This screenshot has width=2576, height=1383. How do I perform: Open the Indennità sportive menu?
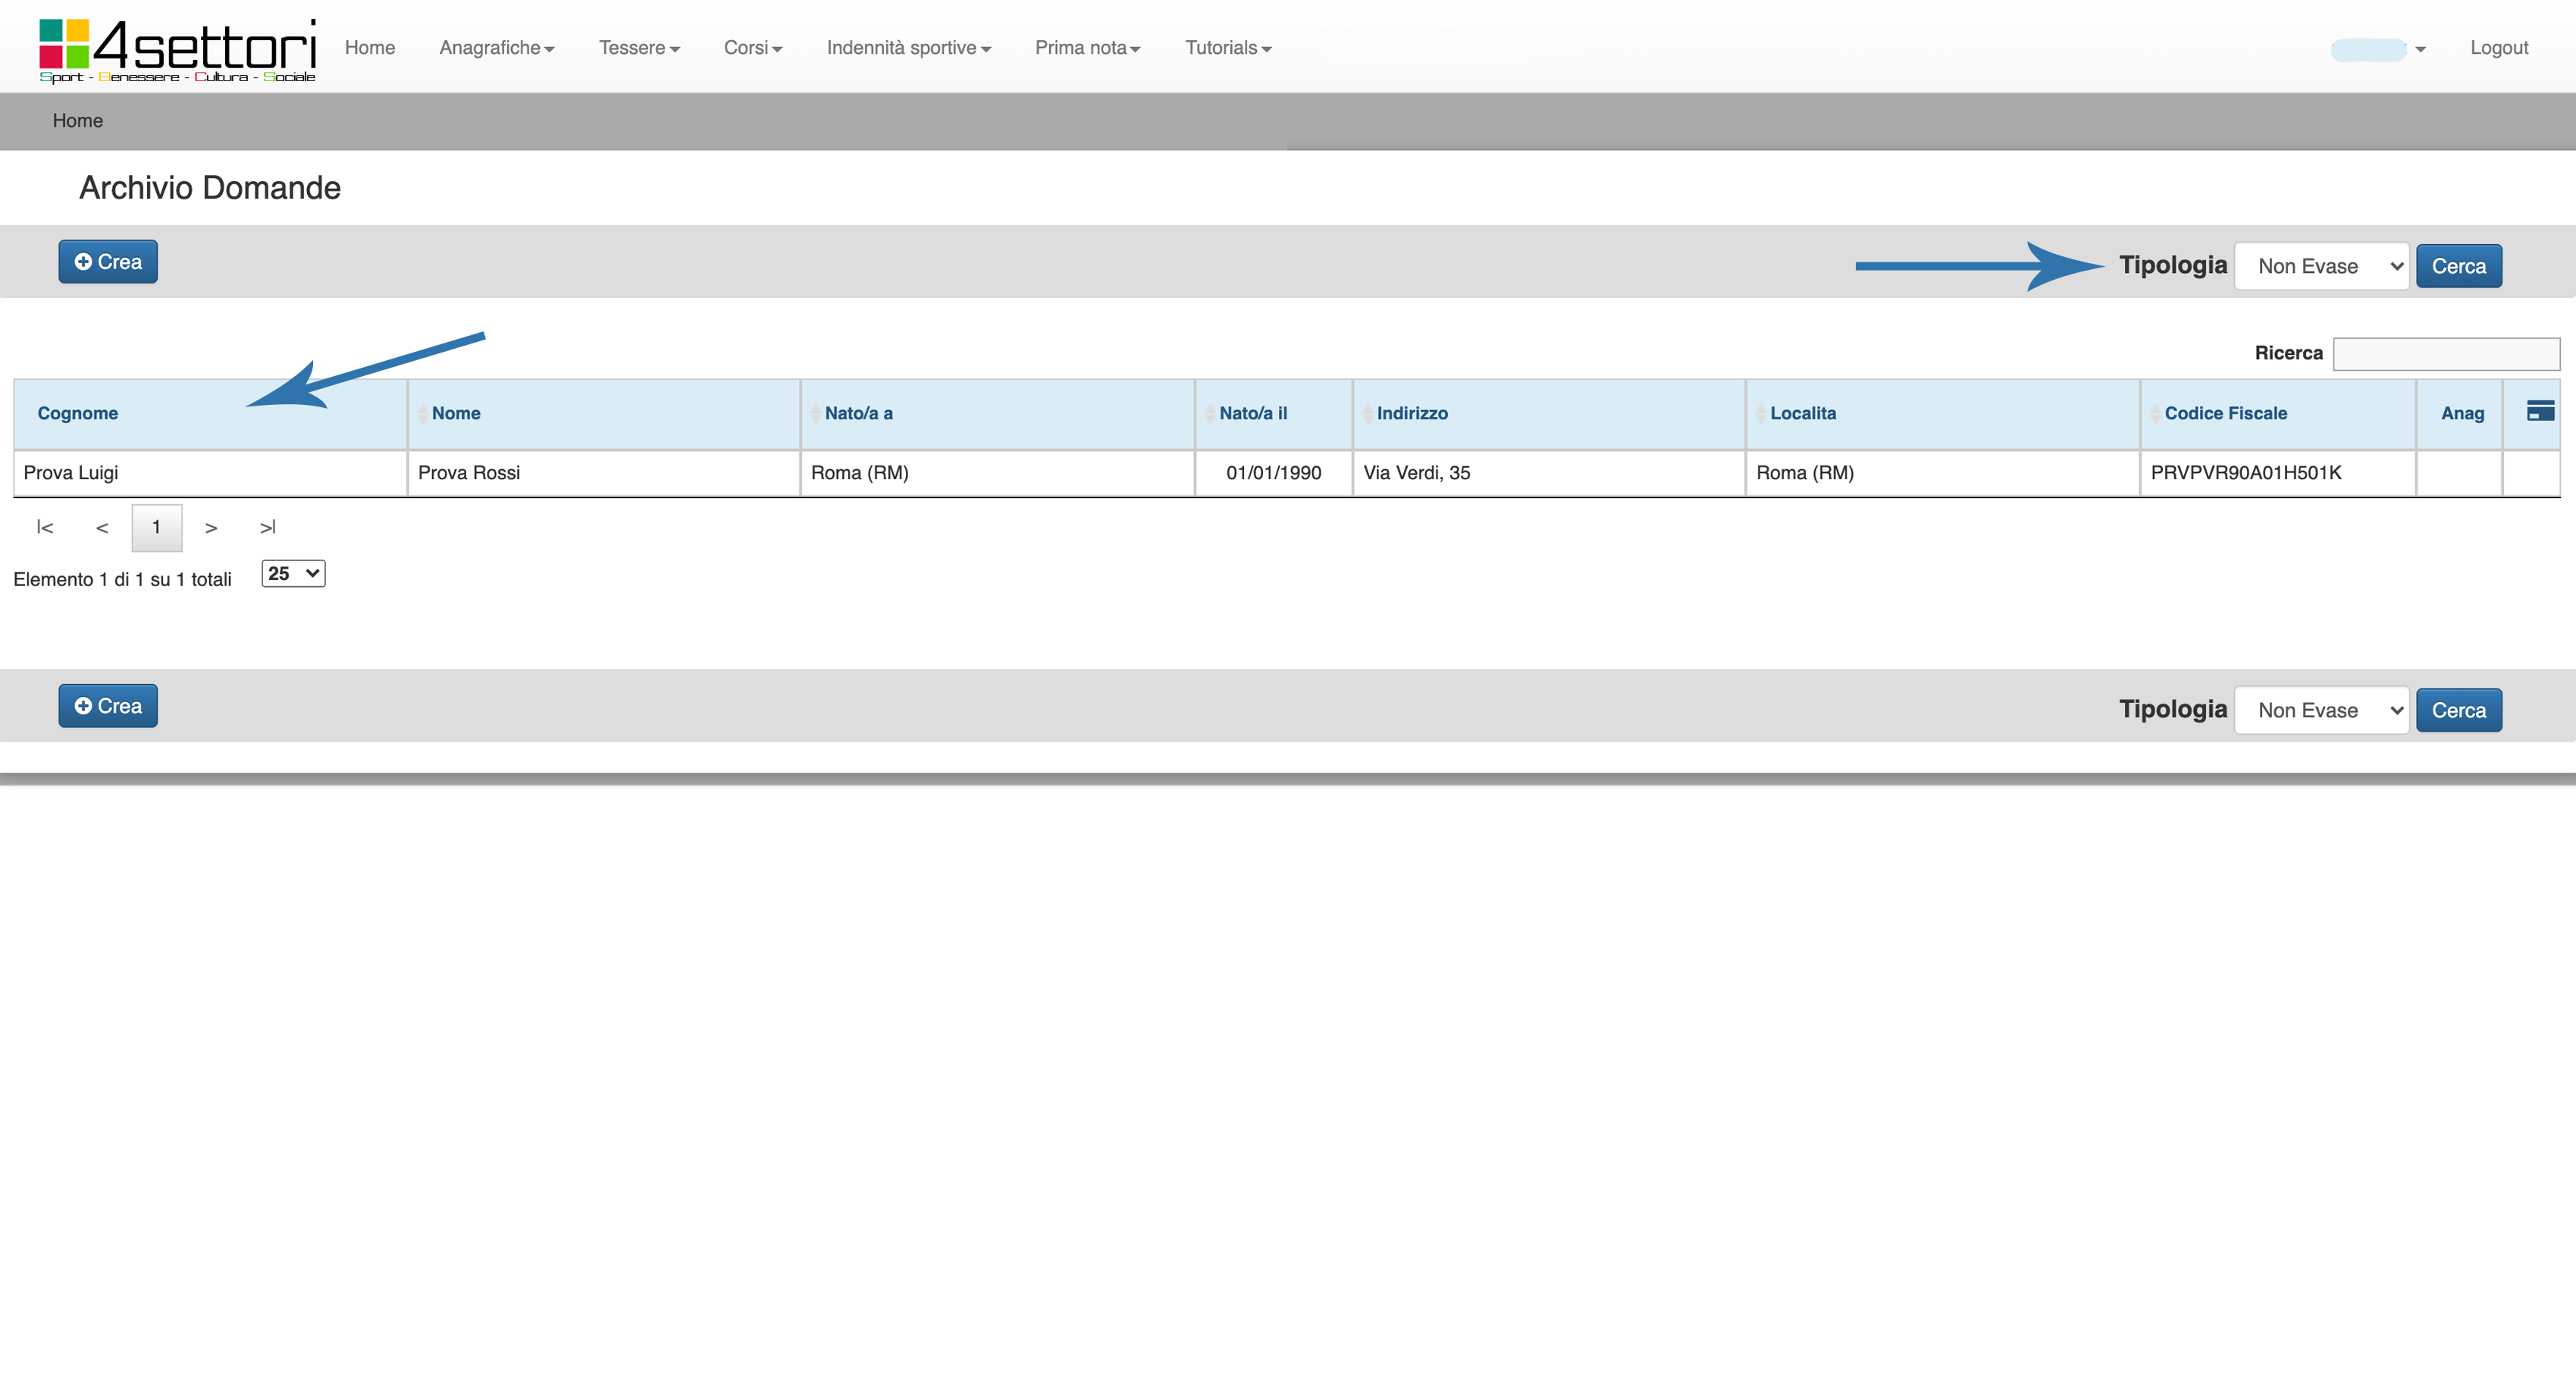[908, 48]
